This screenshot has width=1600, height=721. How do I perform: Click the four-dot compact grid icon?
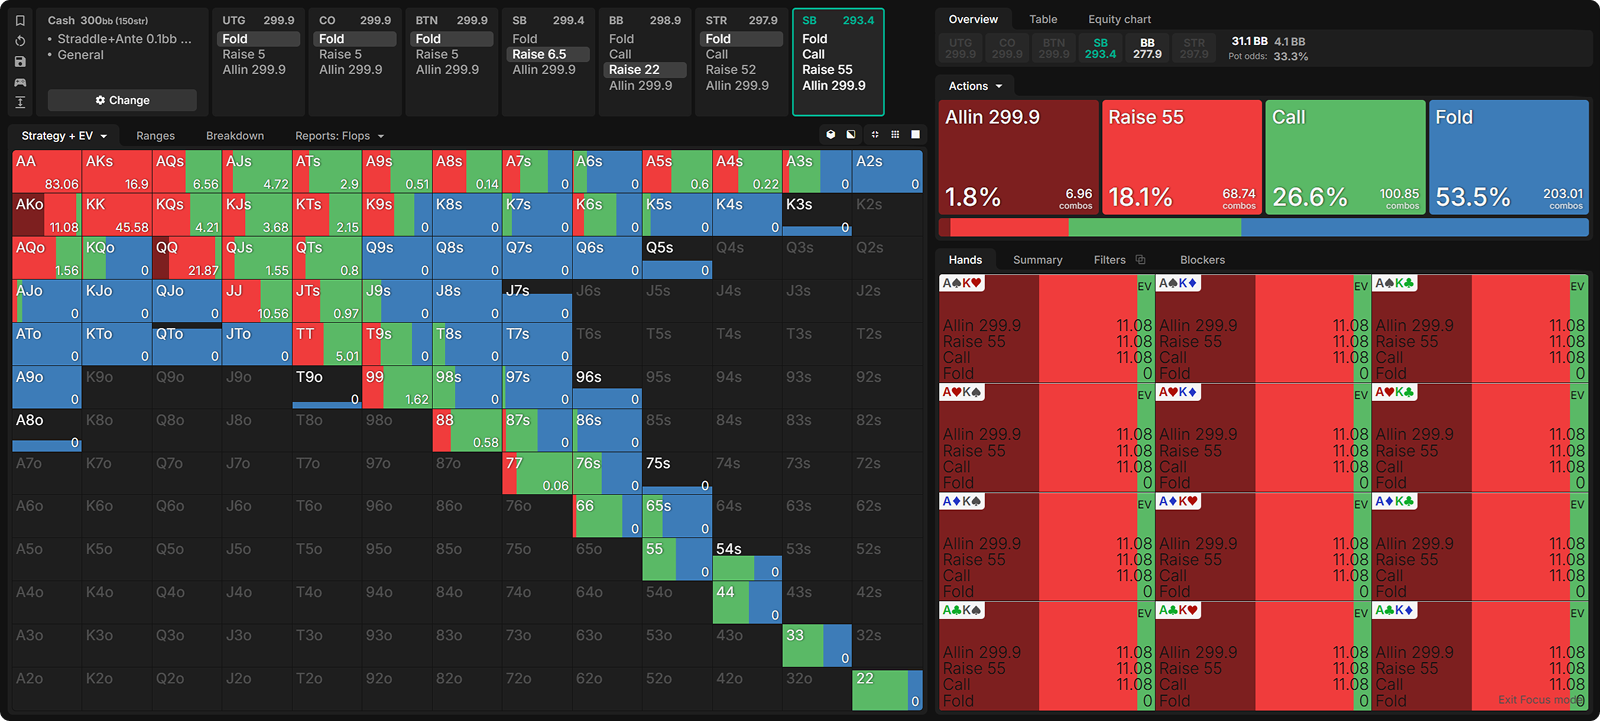click(875, 134)
